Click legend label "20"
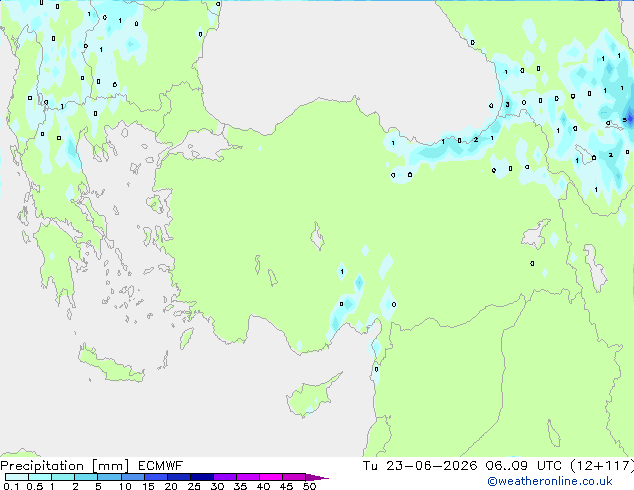Image resolution: width=634 pixels, height=490 pixels. pyautogui.click(x=171, y=486)
